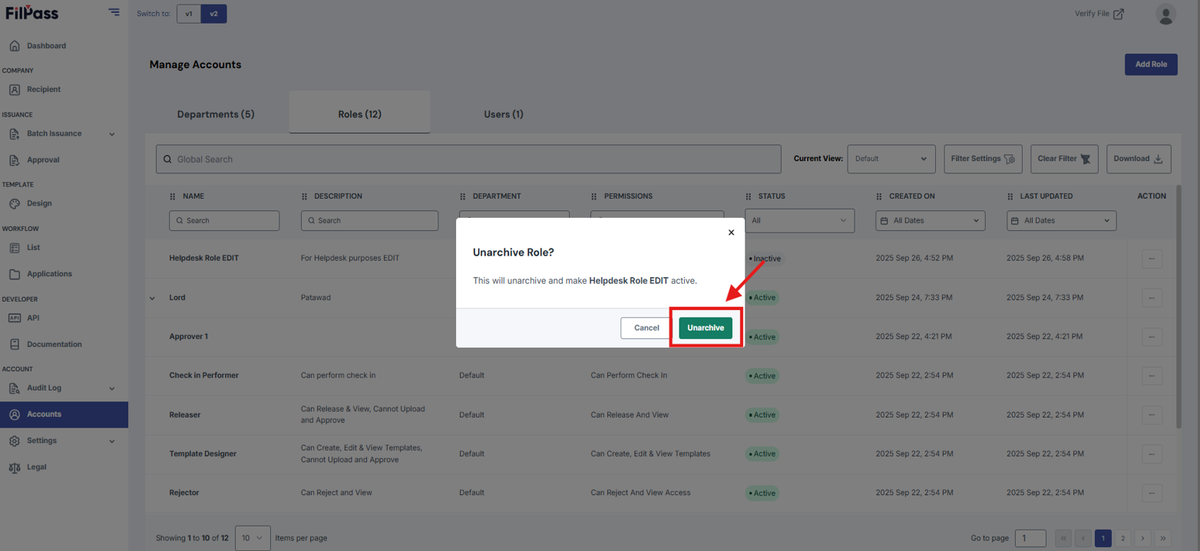This screenshot has width=1200, height=551.
Task: Click the Go to page field
Action: [1031, 538]
